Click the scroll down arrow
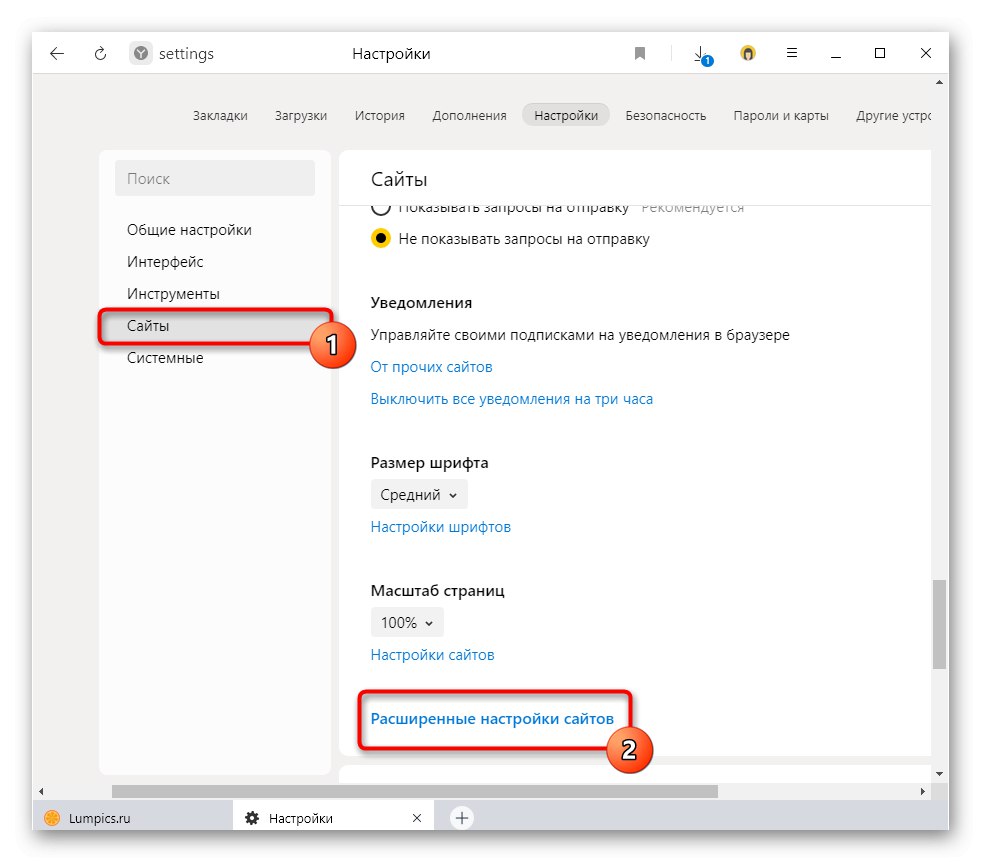Screen dimensions: 981x862 tap(939, 774)
